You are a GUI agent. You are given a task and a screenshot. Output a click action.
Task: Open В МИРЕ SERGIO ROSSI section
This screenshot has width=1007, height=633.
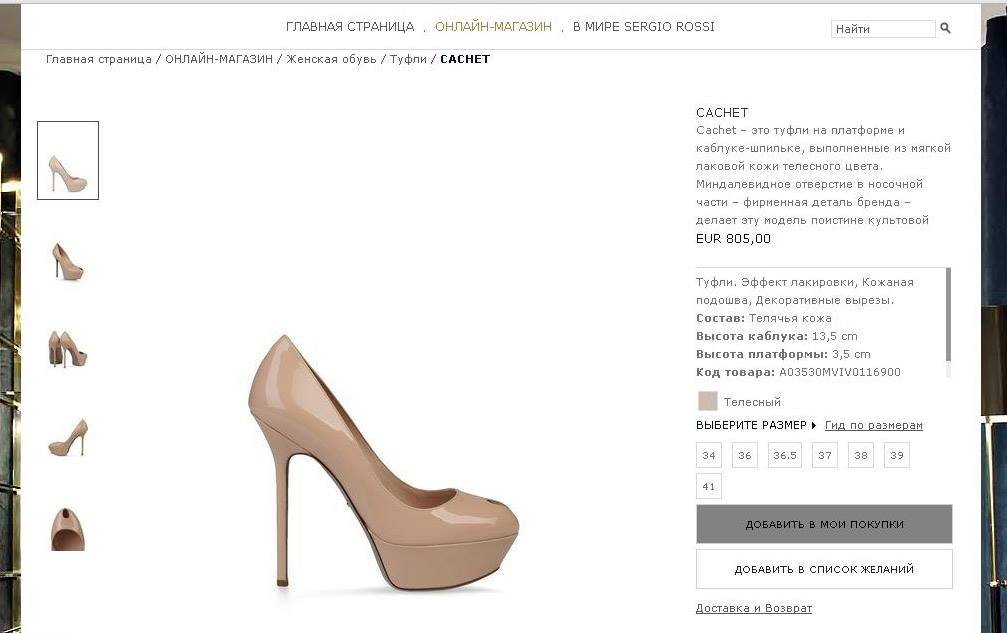point(644,27)
